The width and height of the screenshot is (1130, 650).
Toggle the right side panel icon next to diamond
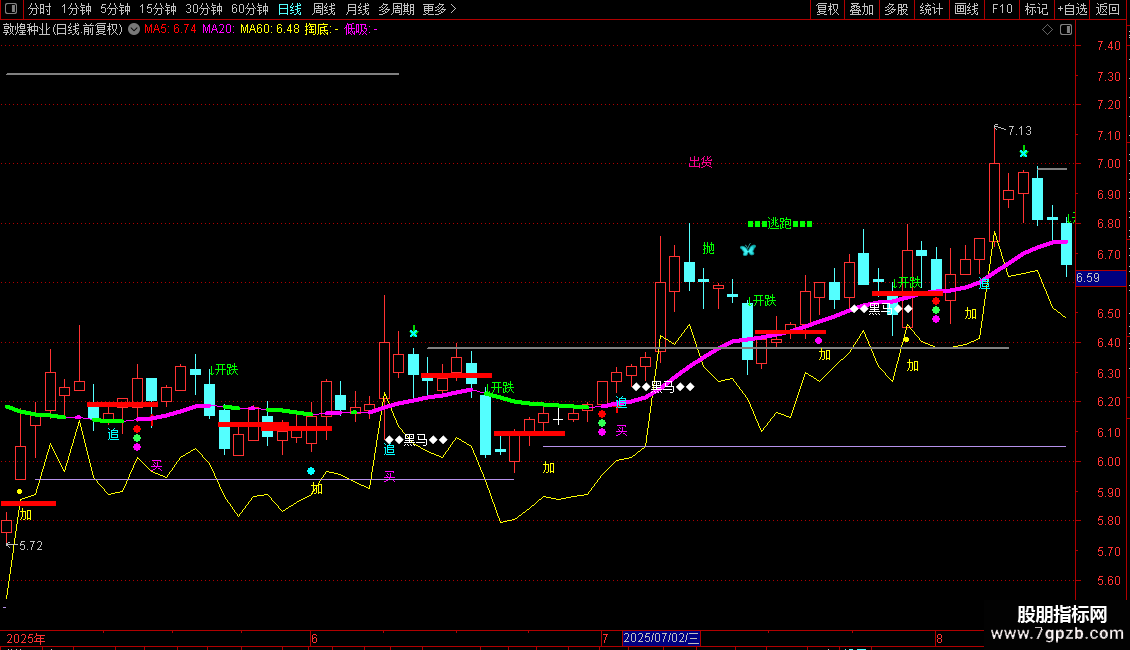tap(1066, 30)
